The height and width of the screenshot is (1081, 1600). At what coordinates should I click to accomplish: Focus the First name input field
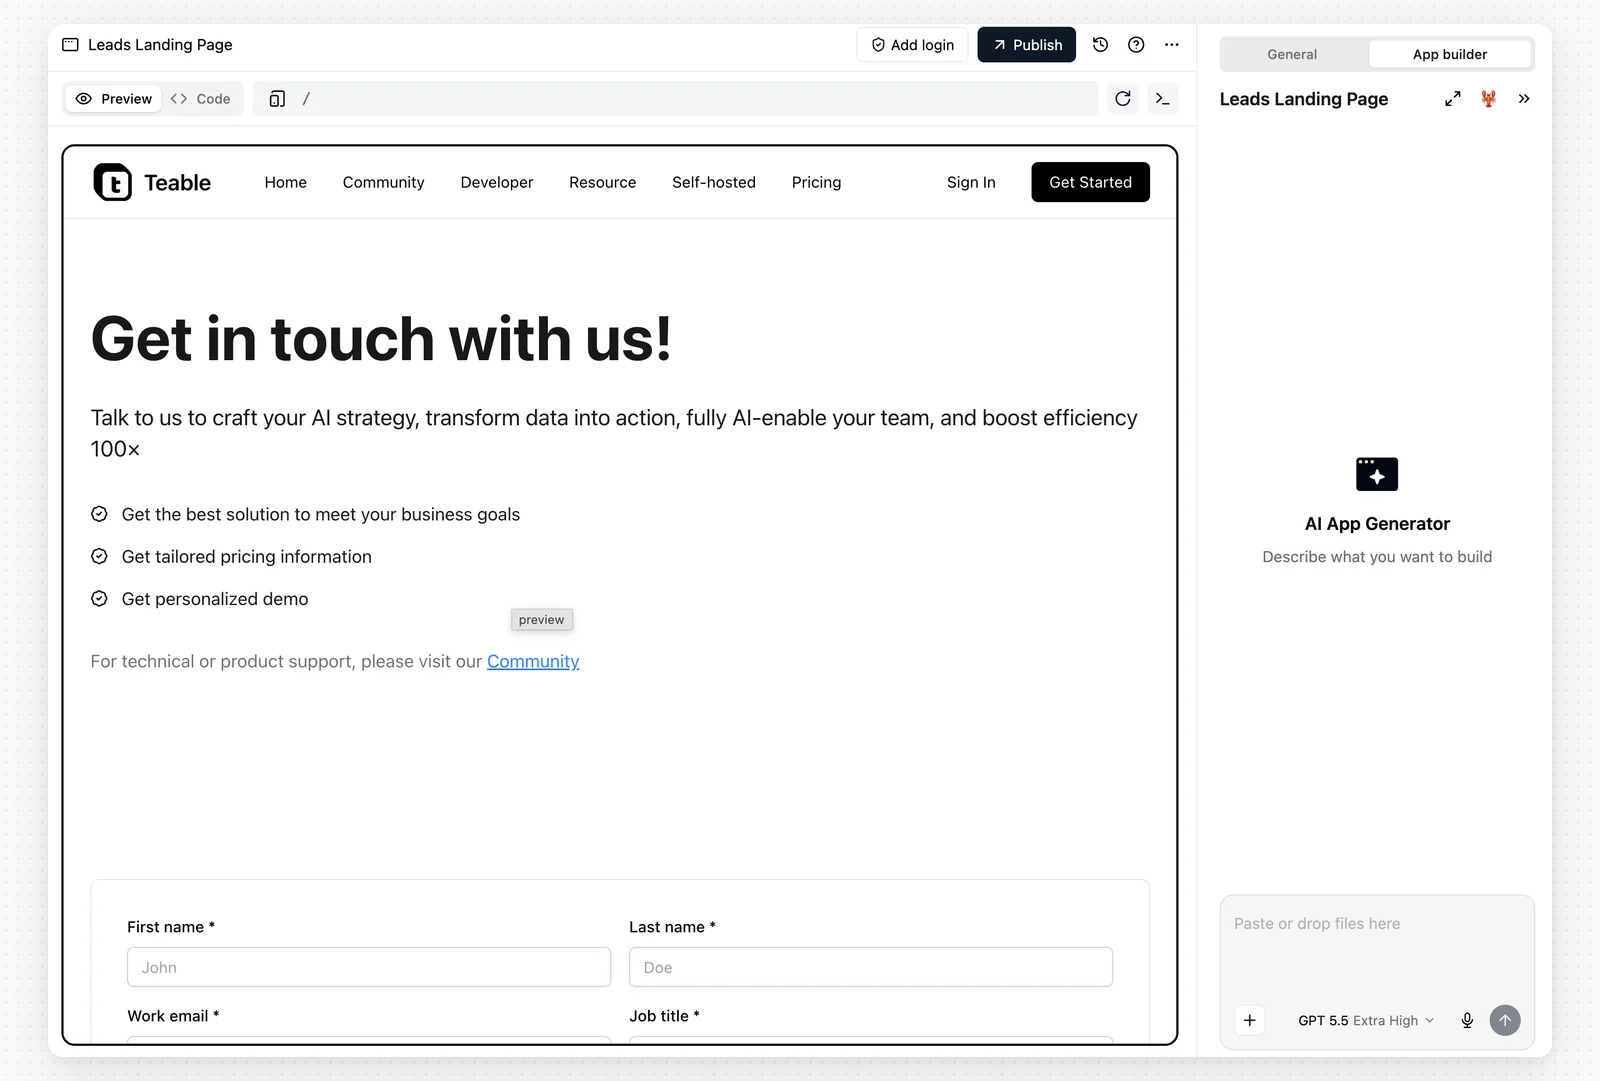(x=369, y=967)
